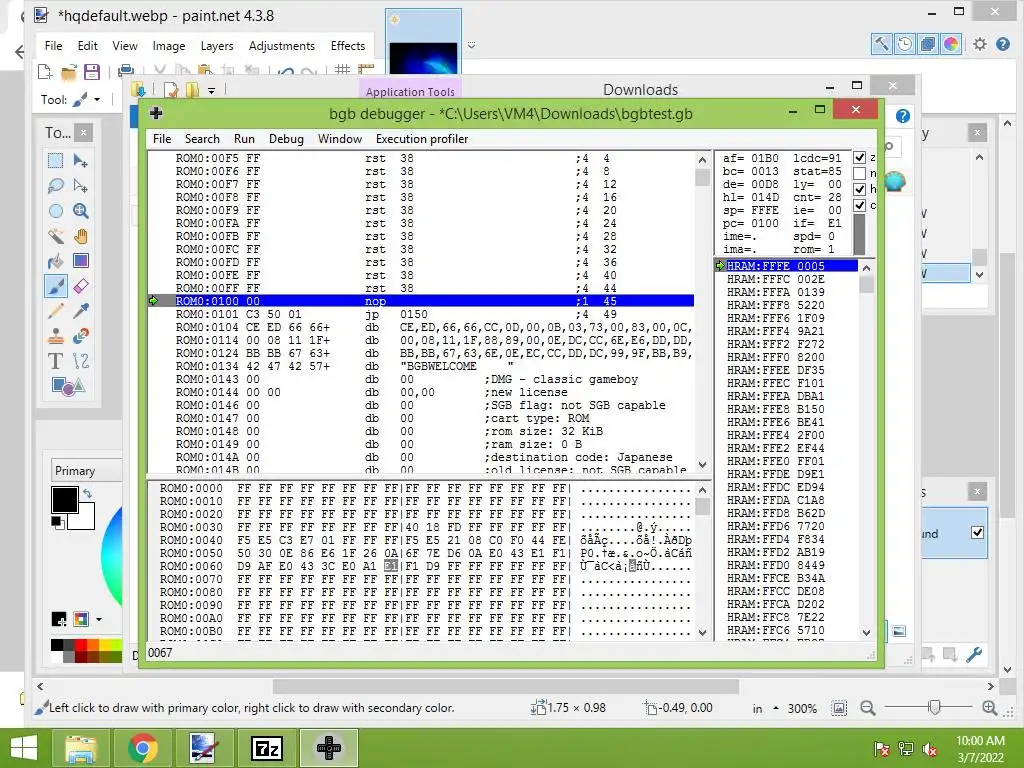Select the Text tool

click(x=56, y=360)
